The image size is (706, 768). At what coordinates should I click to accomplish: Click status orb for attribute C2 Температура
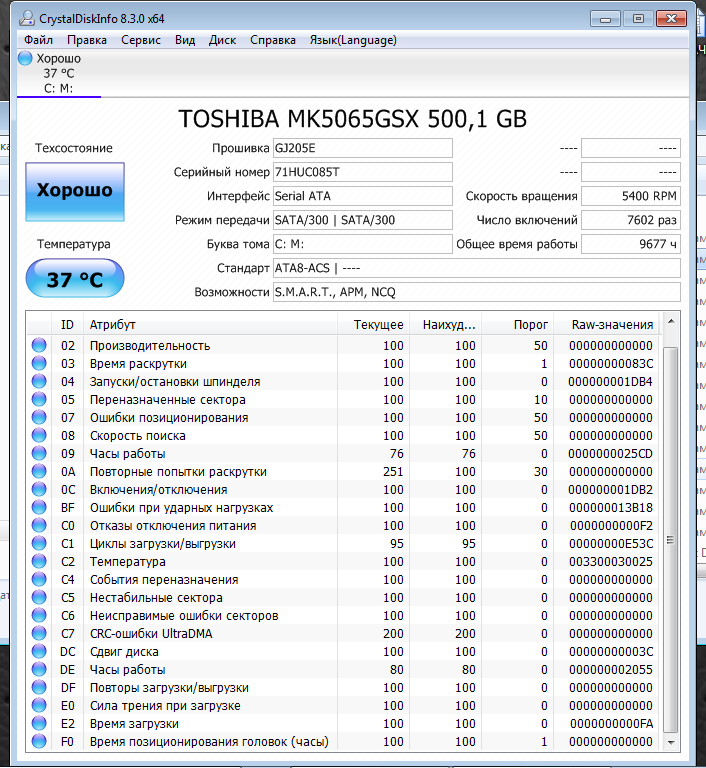(x=39, y=561)
